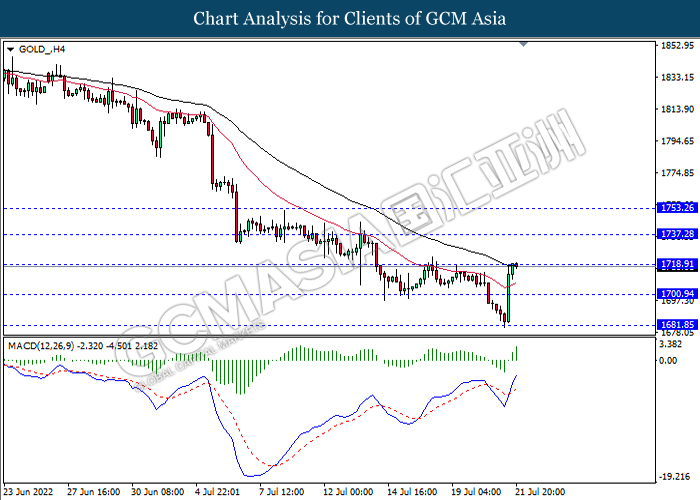700x500 pixels.
Task: Click the 23 Jun 2022 date label
Action: [28, 492]
